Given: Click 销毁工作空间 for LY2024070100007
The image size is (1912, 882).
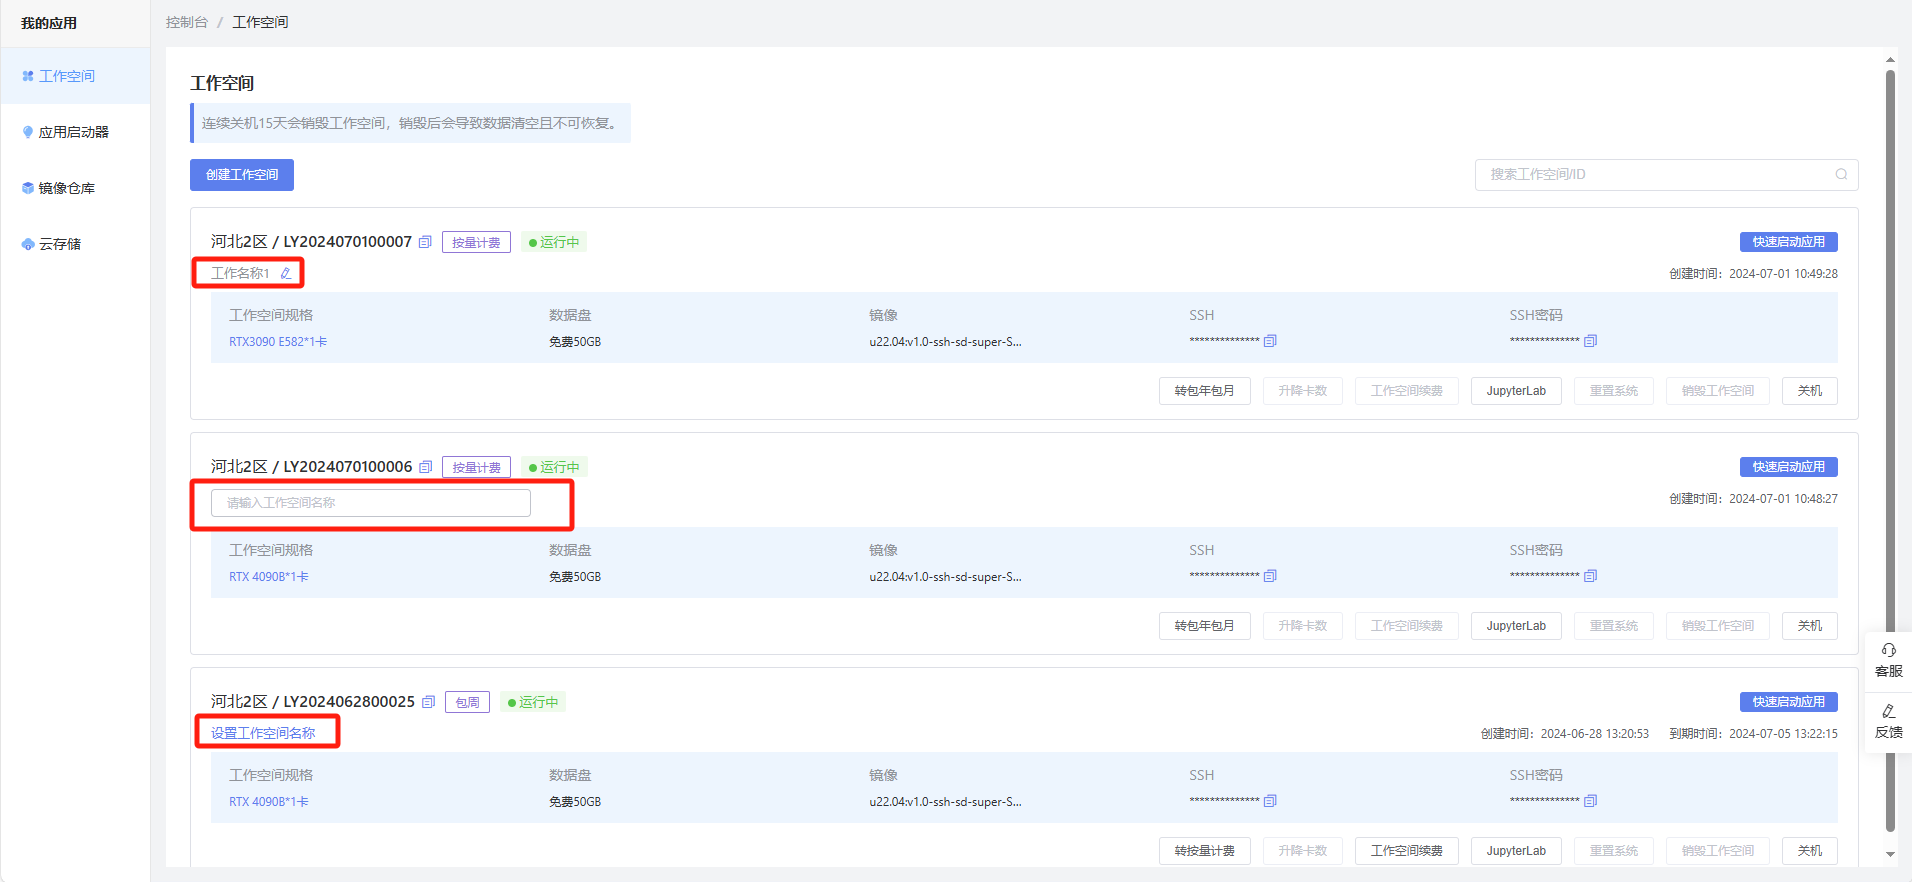Looking at the screenshot, I should pyautogui.click(x=1718, y=391).
